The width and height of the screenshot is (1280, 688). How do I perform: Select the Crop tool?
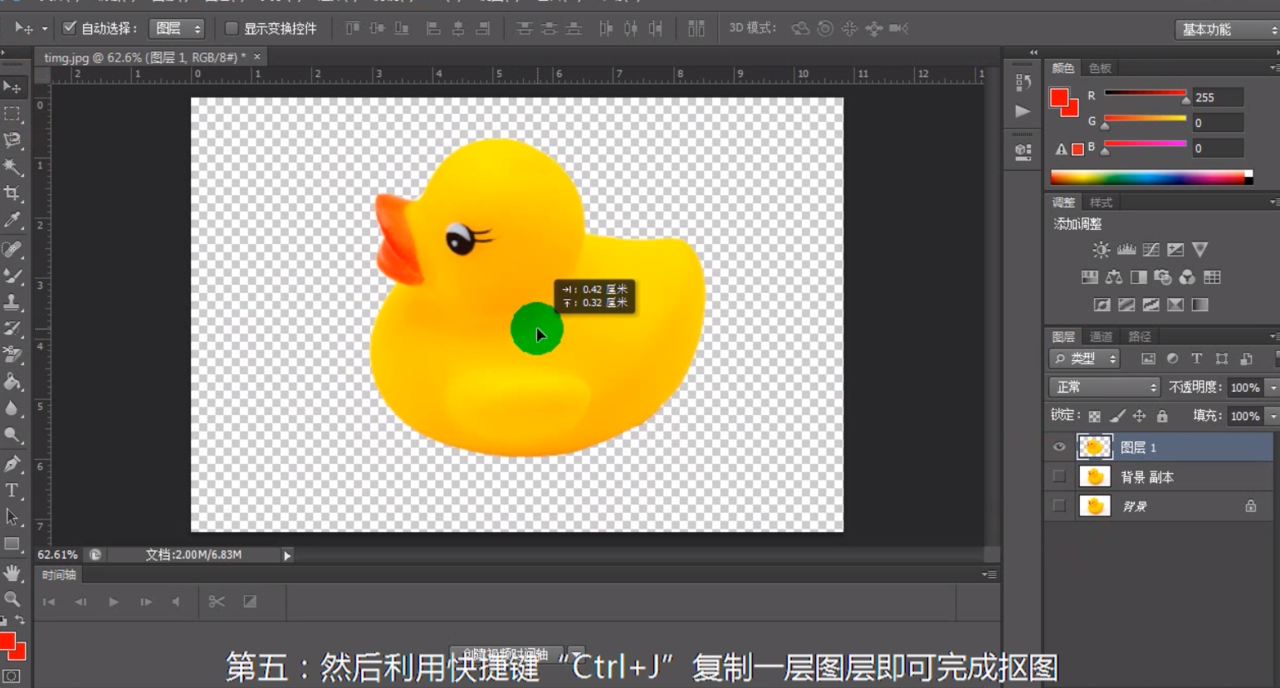12,193
